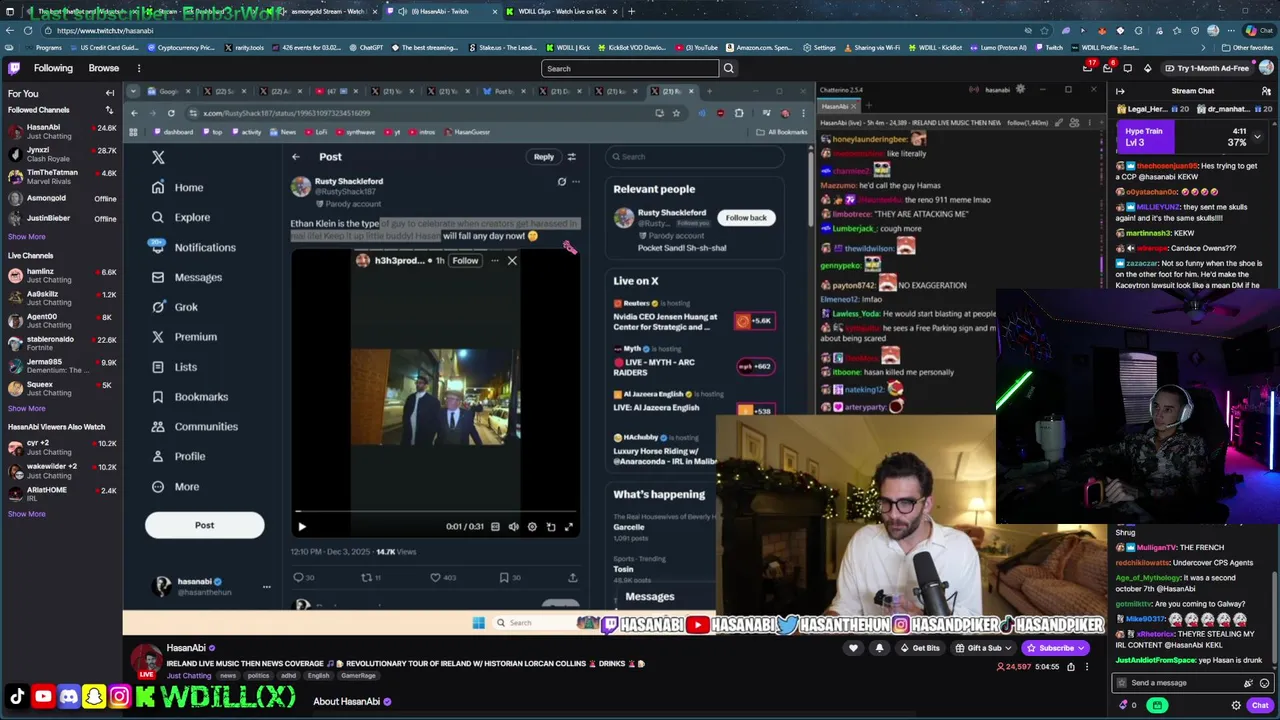
Task: Toggle HasanAbi notifications bell
Action: 879,648
